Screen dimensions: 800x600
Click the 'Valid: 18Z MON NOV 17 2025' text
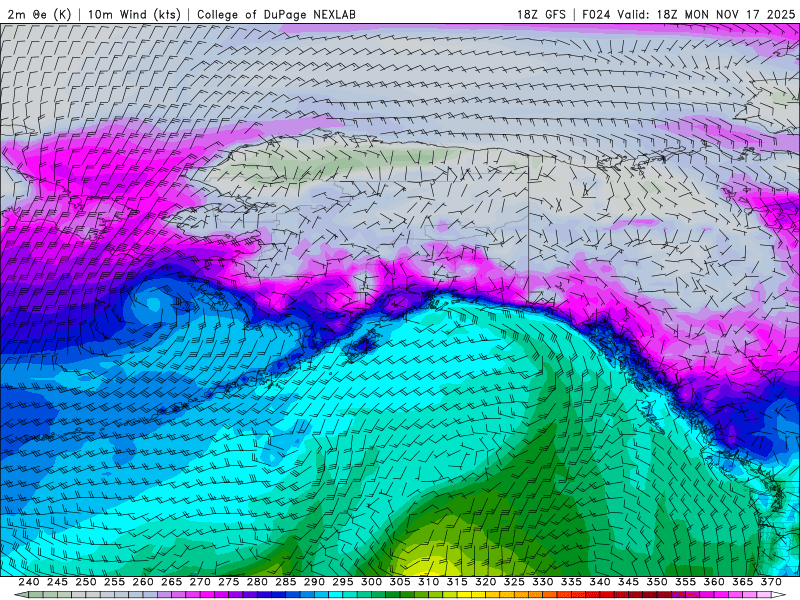(706, 14)
